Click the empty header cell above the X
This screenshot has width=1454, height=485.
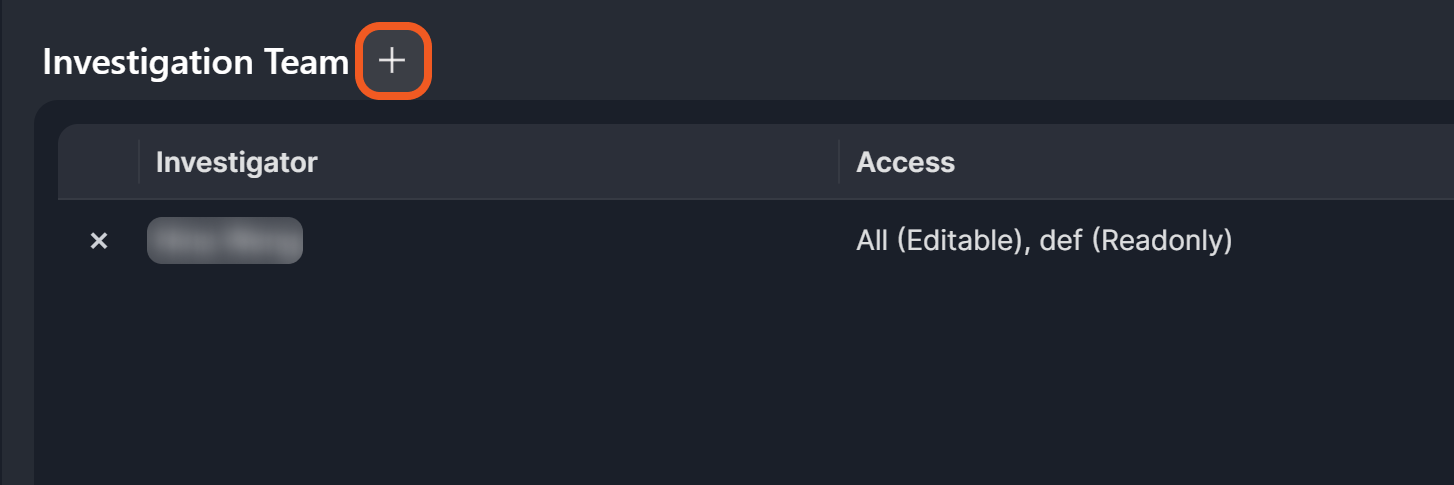(x=98, y=162)
